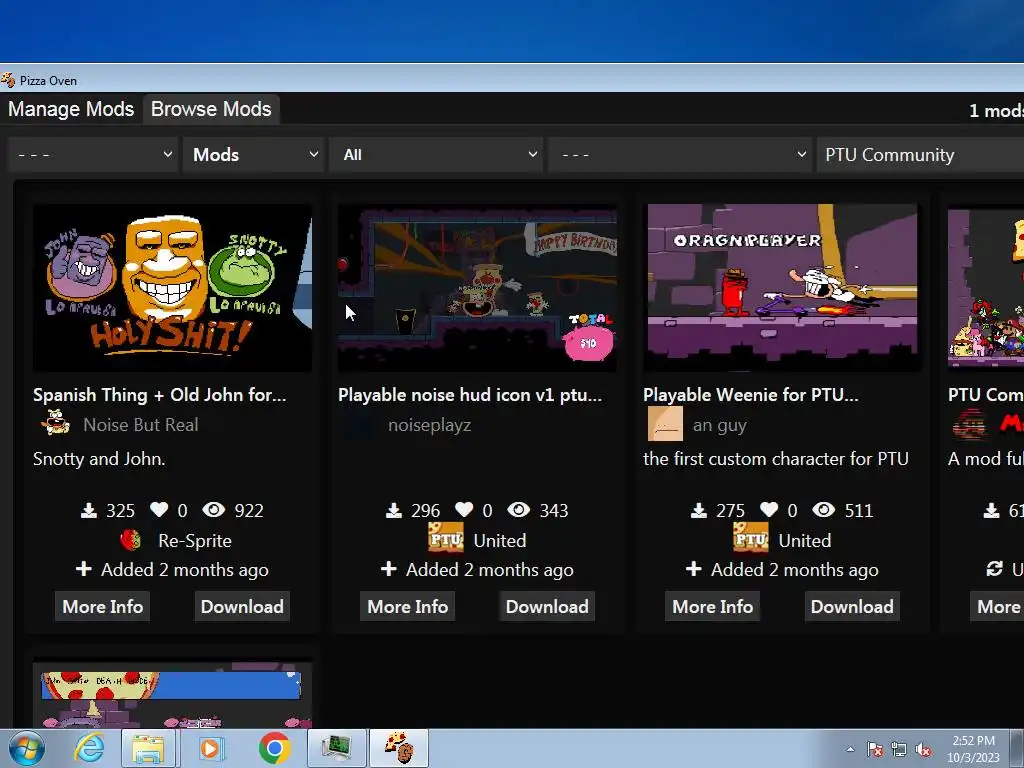Image resolution: width=1024 pixels, height=768 pixels.
Task: Show hidden system tray icons
Action: point(850,750)
